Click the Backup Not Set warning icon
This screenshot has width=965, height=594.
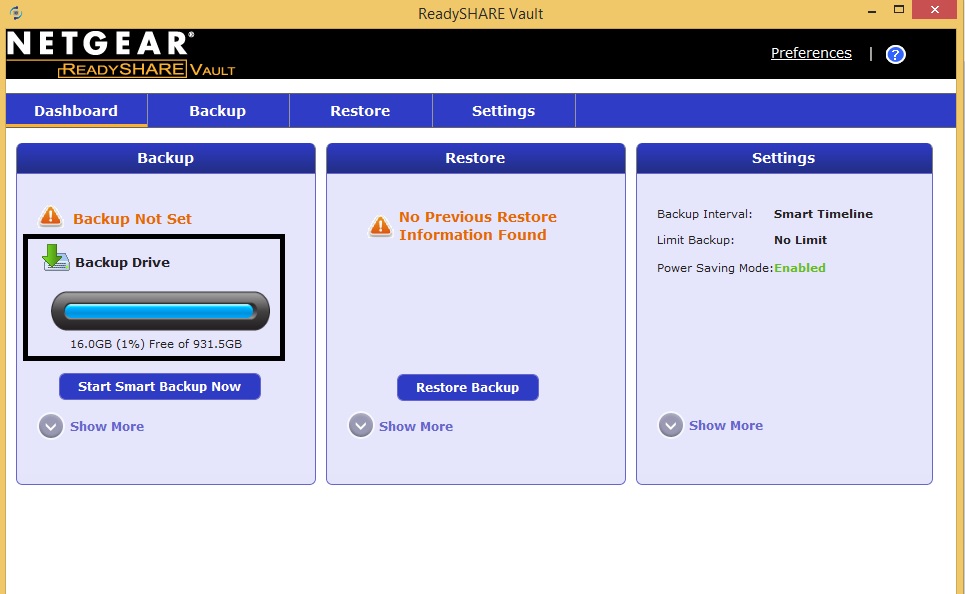pyautogui.click(x=50, y=217)
